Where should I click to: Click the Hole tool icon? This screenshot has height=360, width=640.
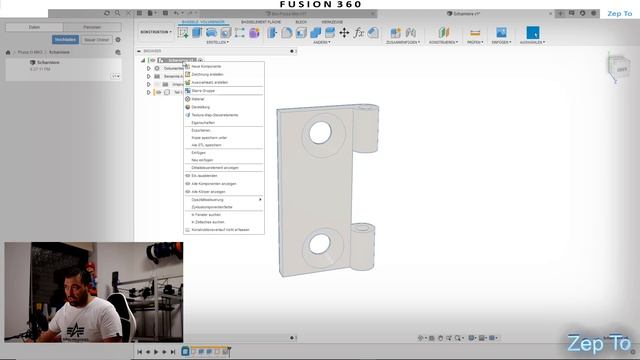click(226, 33)
